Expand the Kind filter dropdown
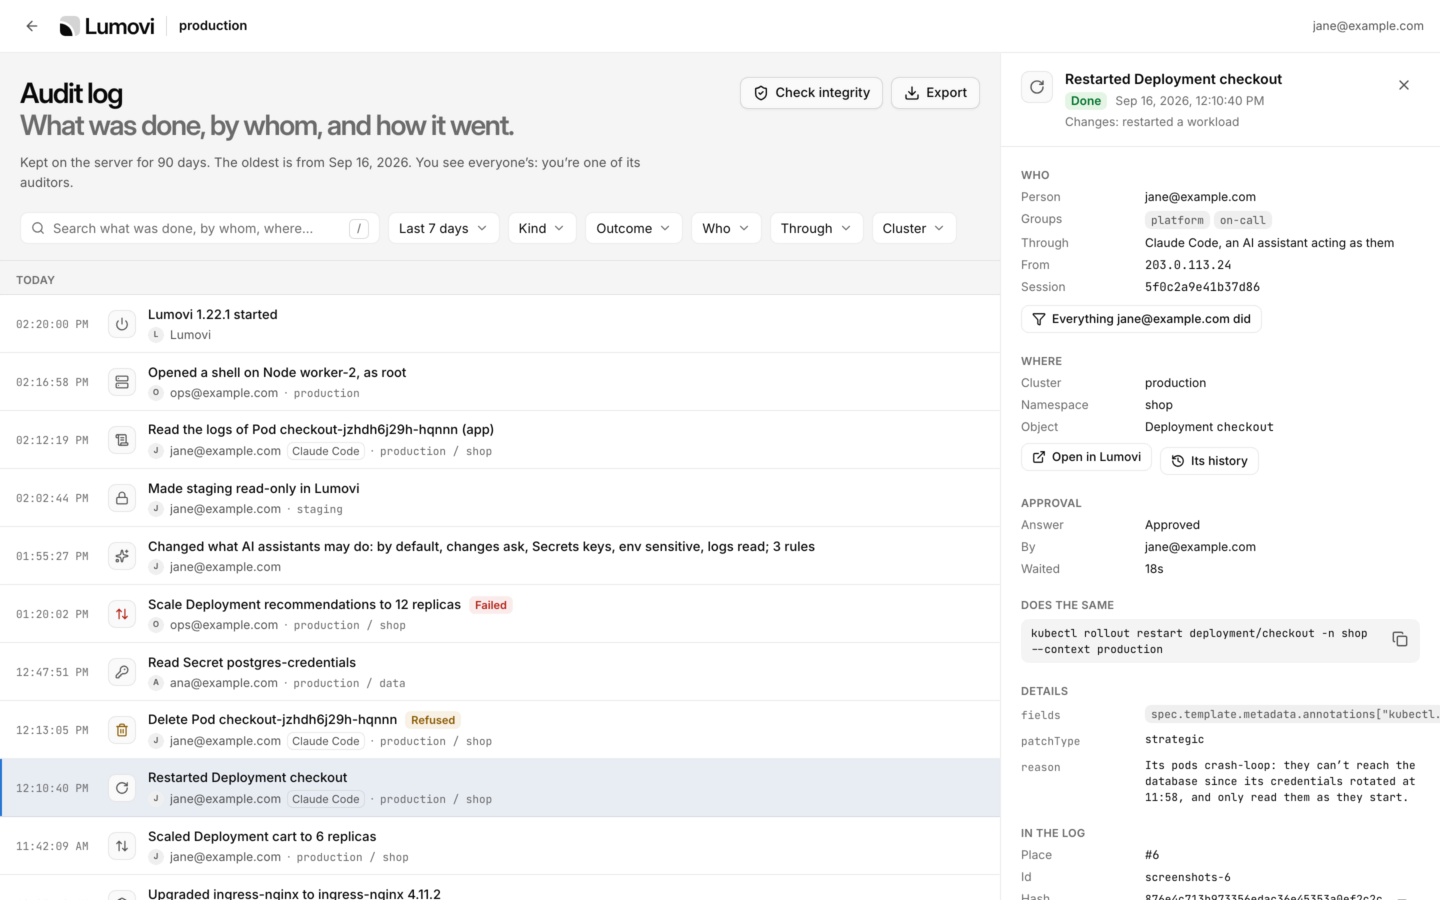1440x900 pixels. (542, 228)
